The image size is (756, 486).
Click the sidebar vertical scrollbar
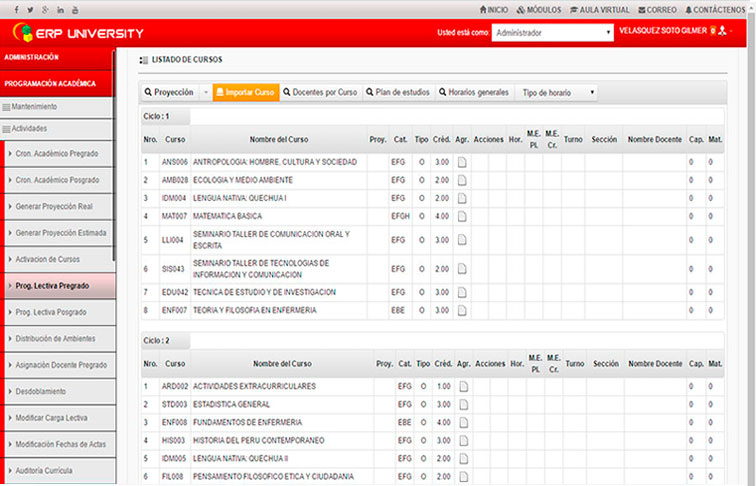coord(114,154)
